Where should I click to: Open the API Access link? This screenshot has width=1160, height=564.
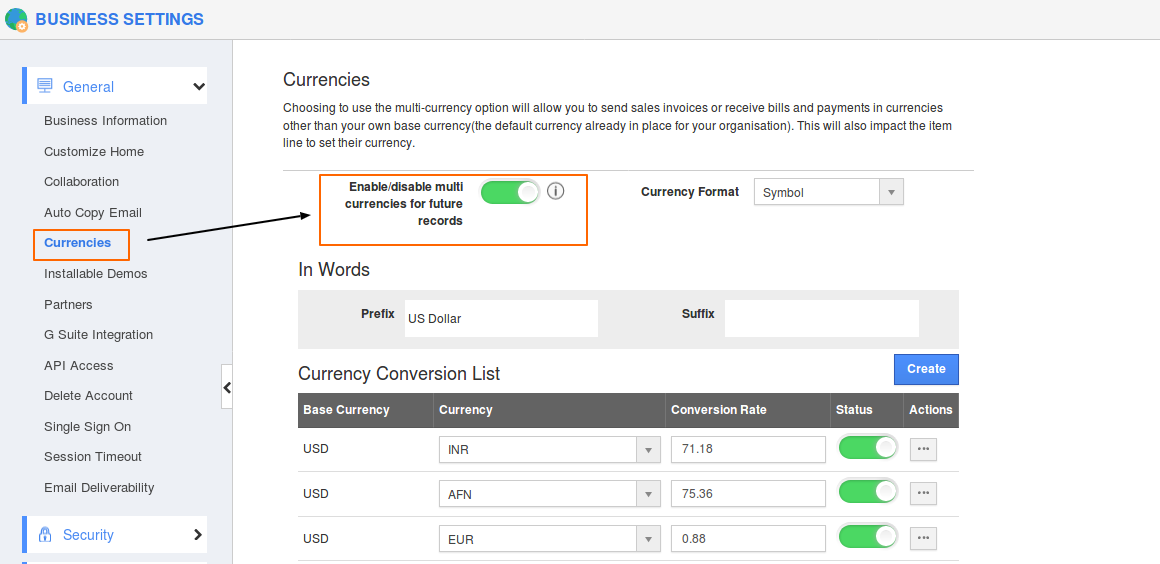[79, 366]
